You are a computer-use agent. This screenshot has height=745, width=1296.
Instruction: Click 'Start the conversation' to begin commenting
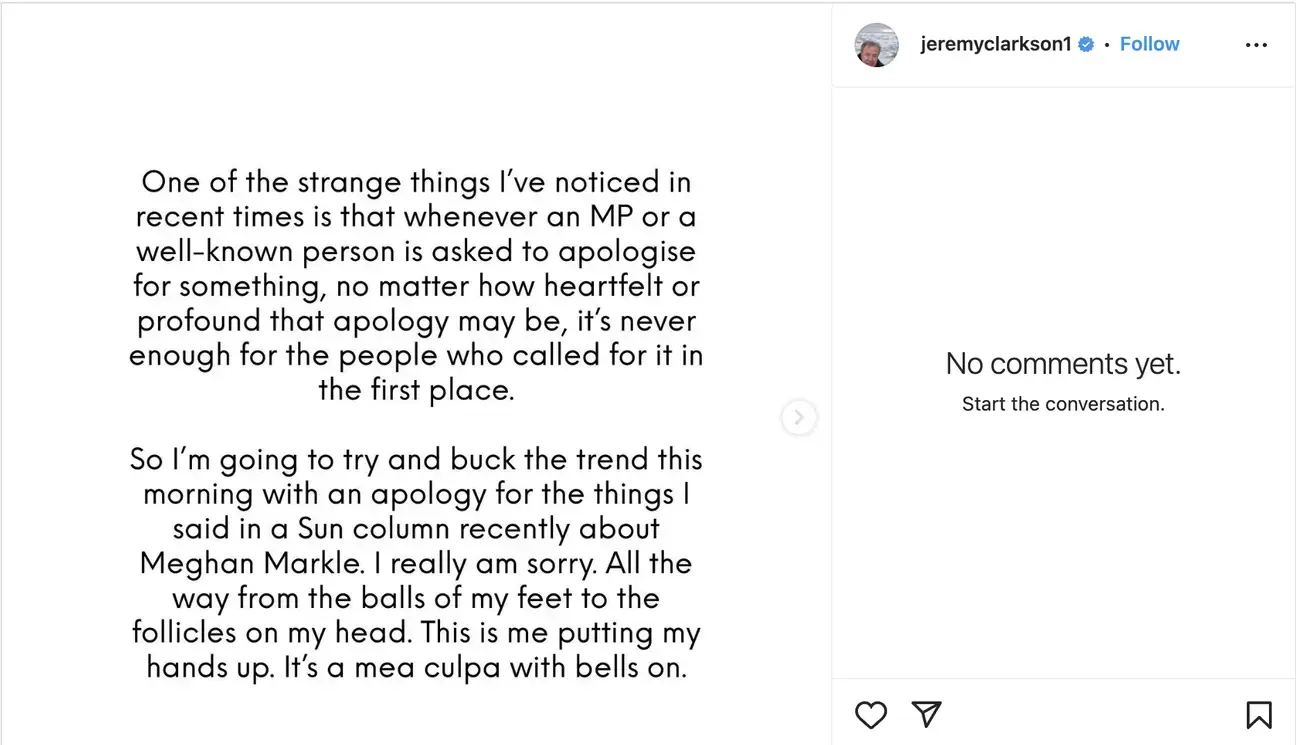point(1063,403)
